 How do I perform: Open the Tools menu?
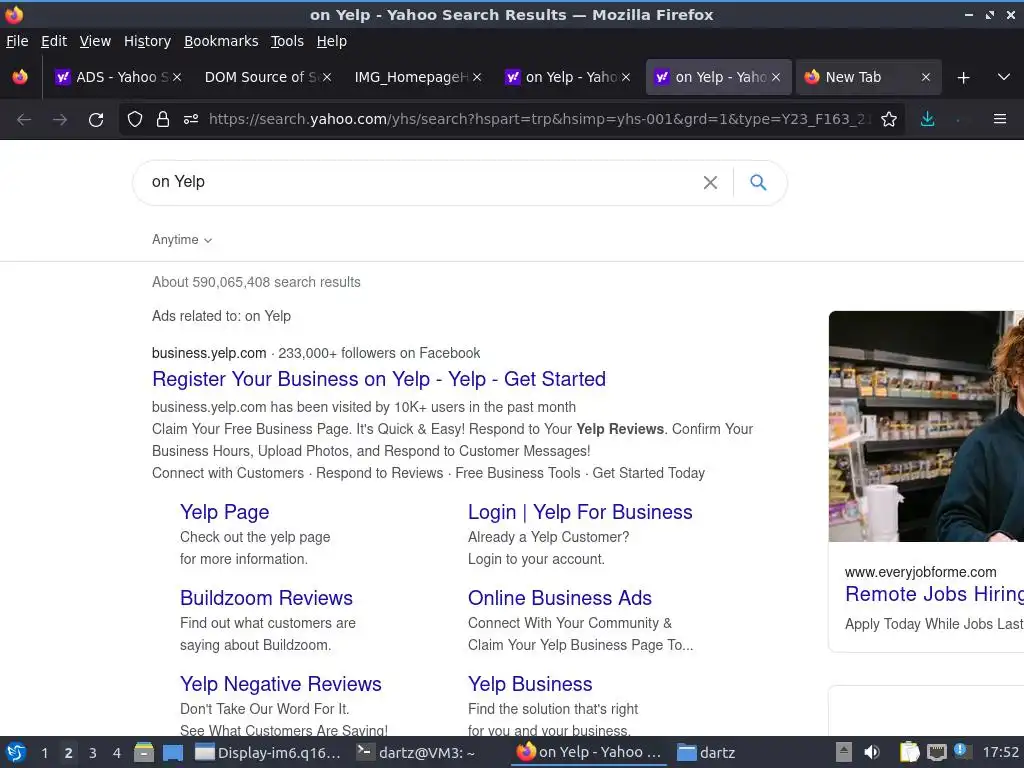(287, 41)
